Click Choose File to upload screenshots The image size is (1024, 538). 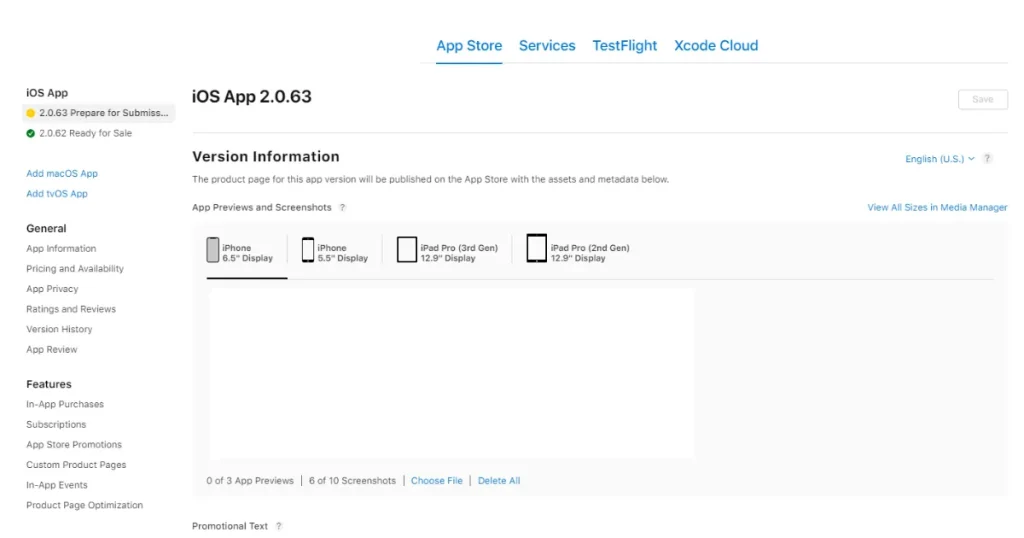pyautogui.click(x=436, y=481)
